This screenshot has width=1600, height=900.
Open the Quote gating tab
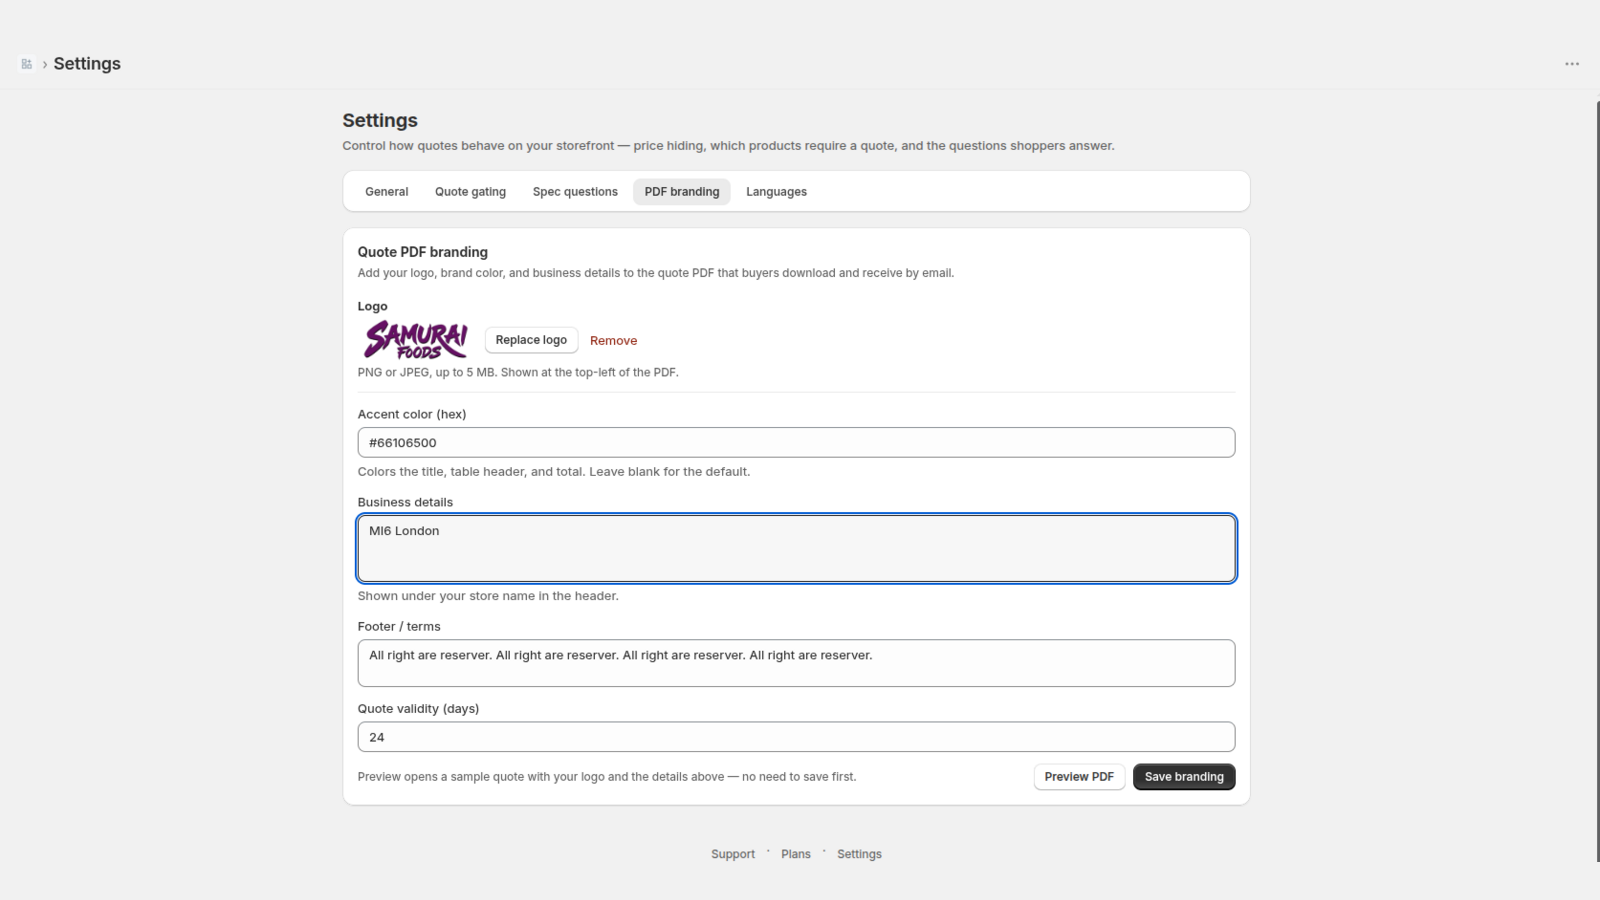pyautogui.click(x=470, y=192)
